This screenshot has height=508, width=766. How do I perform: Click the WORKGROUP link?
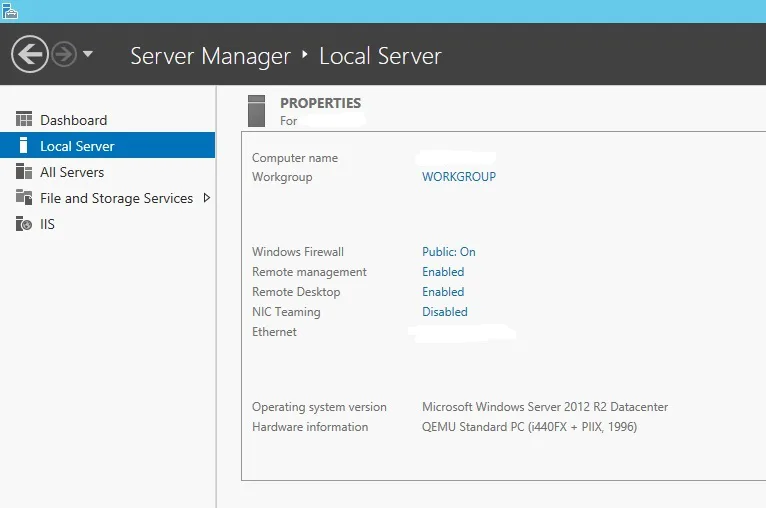pyautogui.click(x=458, y=177)
